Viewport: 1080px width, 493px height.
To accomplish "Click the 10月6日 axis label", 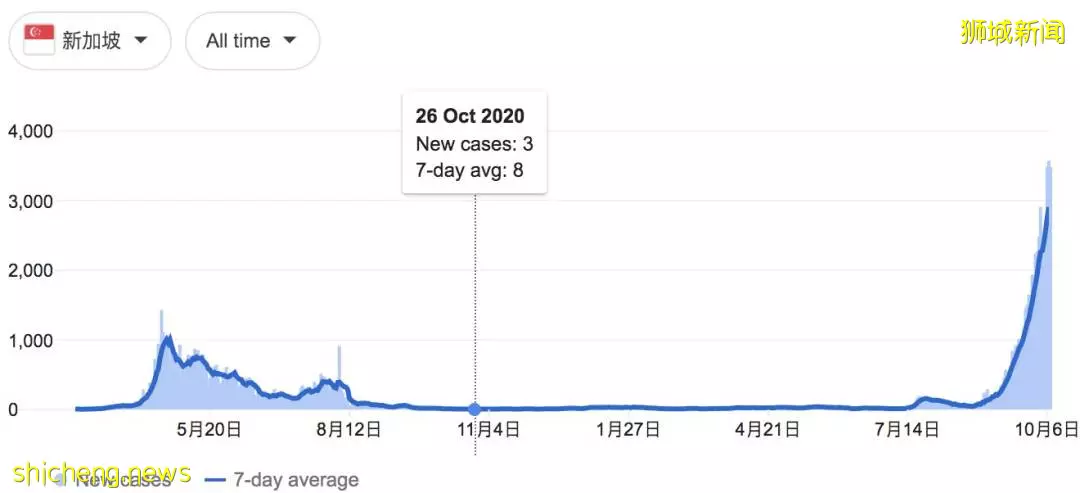I will 1047,431.
